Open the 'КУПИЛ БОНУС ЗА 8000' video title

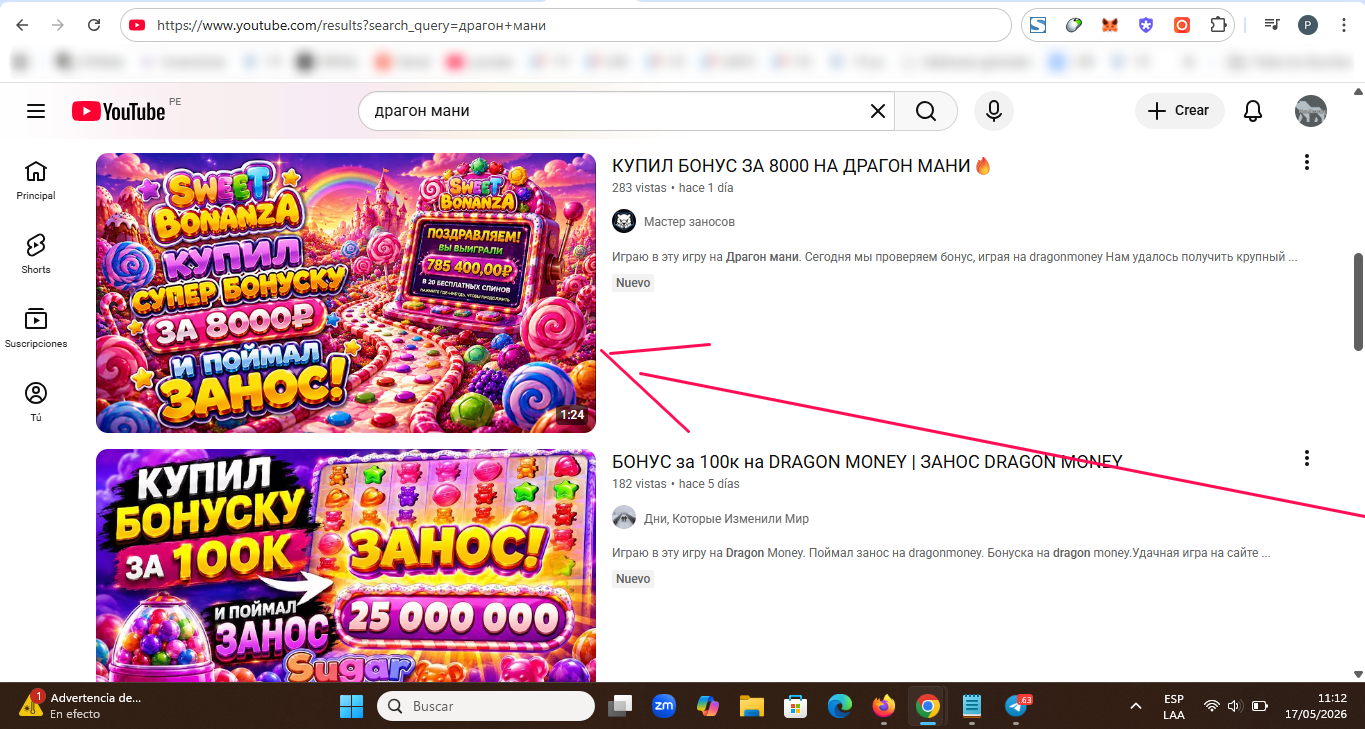[x=802, y=166]
